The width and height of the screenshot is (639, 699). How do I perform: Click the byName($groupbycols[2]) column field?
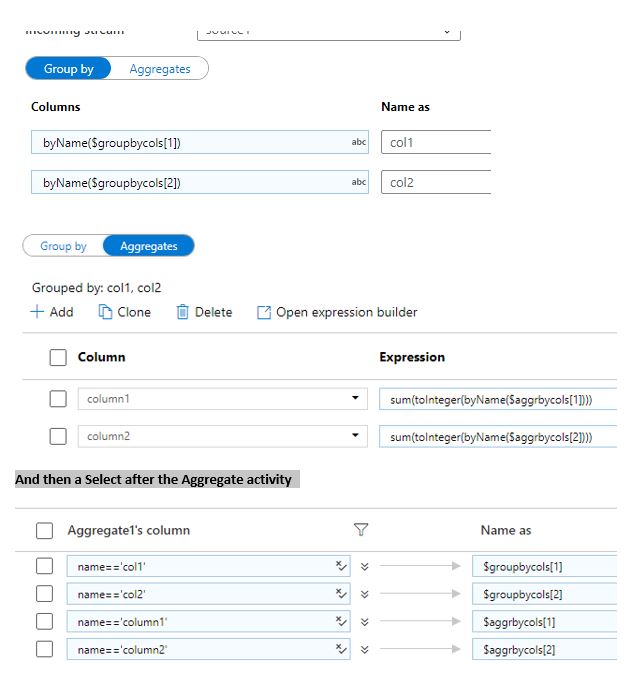[200, 182]
